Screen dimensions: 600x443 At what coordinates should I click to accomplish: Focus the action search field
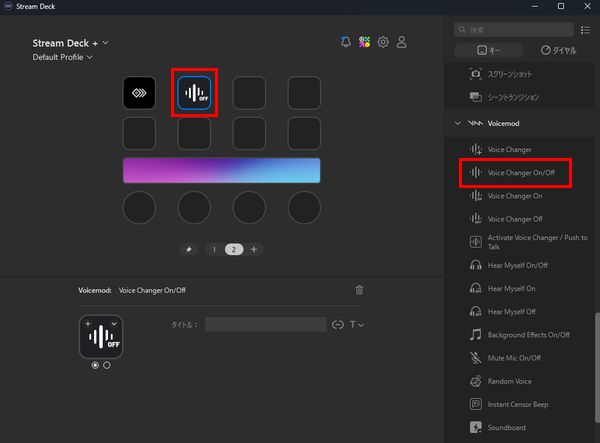(x=514, y=29)
